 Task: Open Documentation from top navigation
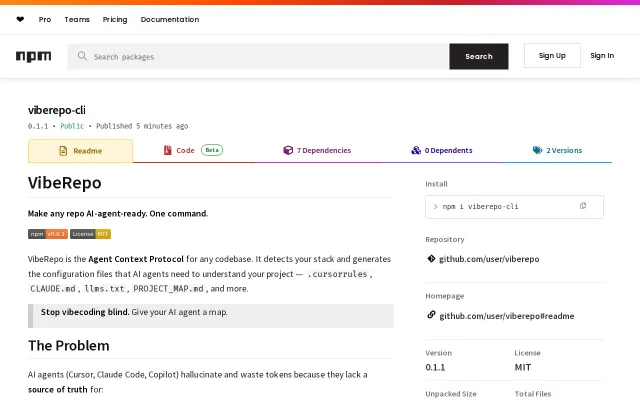point(170,19)
